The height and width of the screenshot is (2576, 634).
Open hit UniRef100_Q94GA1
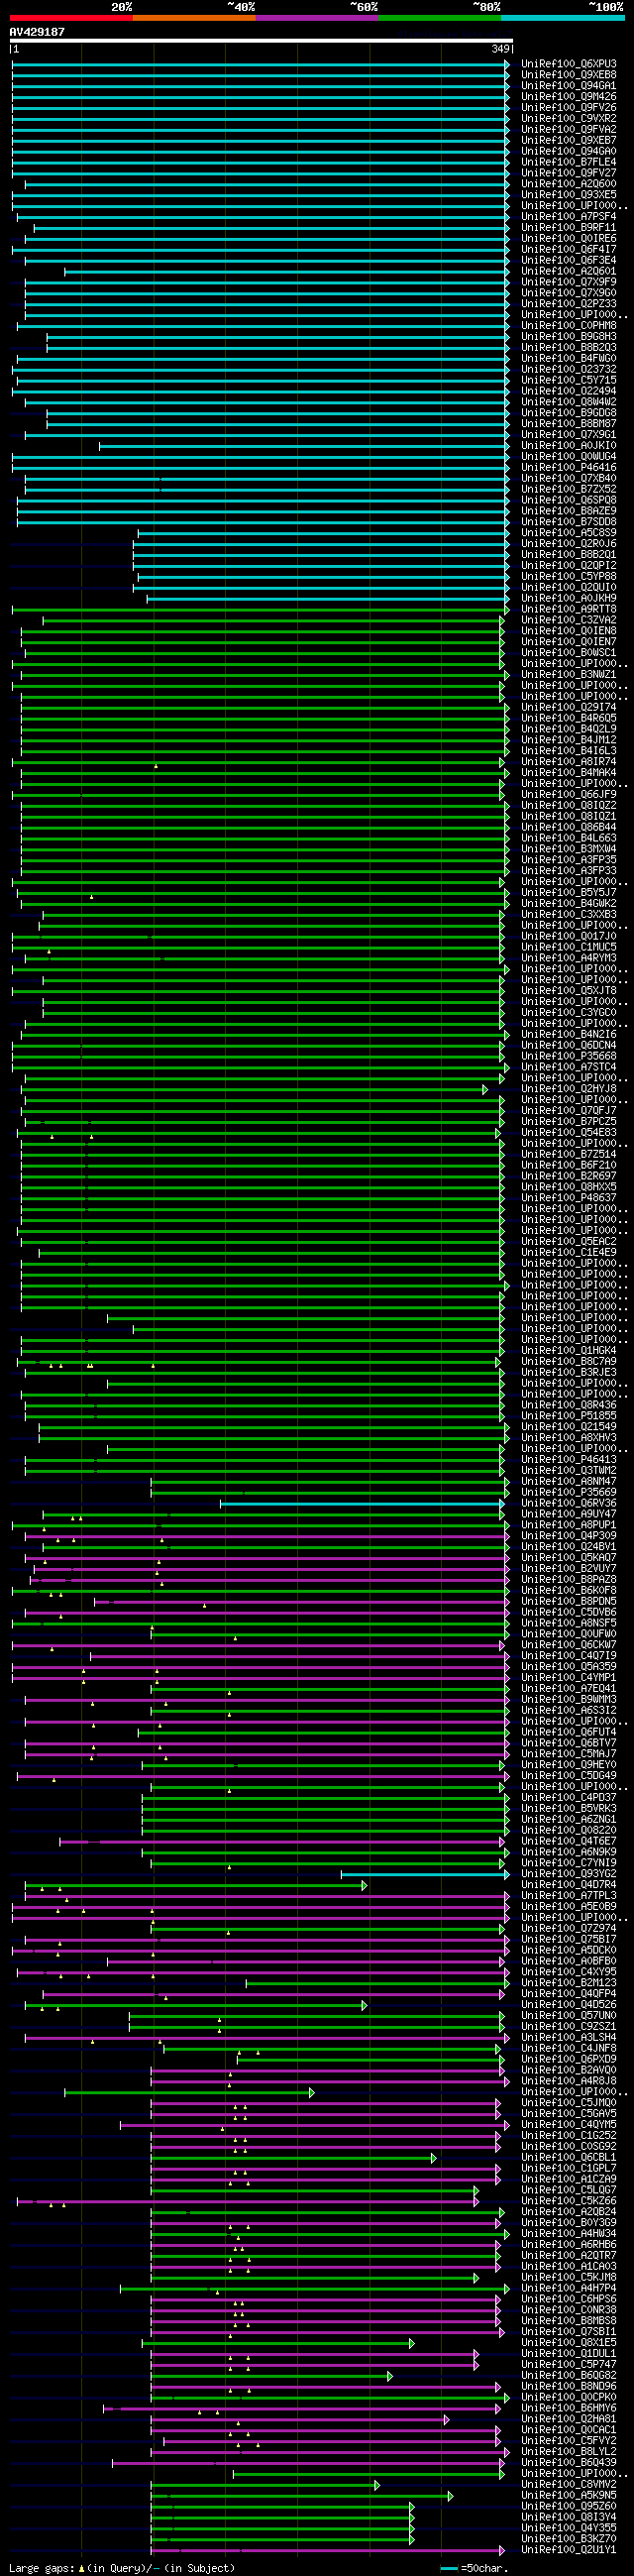[569, 86]
